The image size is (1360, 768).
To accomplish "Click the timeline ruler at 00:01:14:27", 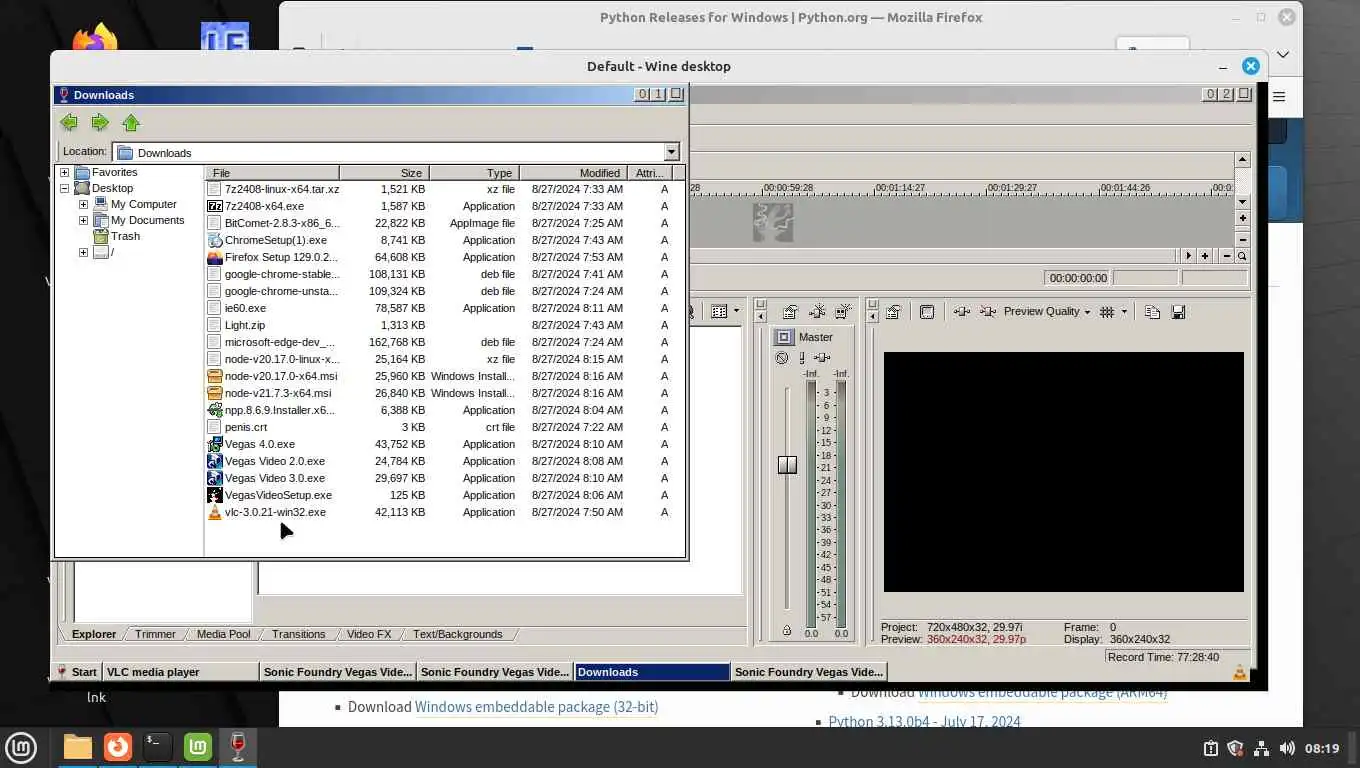I will 900,188.
